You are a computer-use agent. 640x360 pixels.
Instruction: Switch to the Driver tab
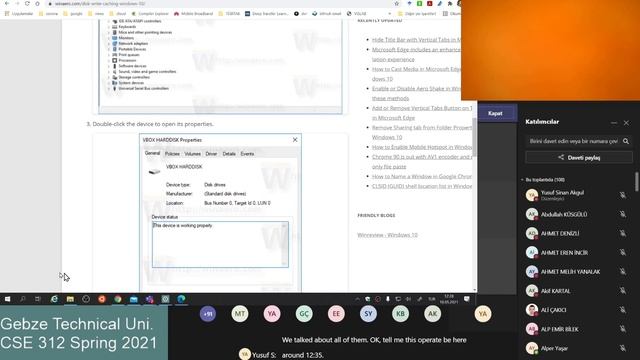(x=211, y=154)
